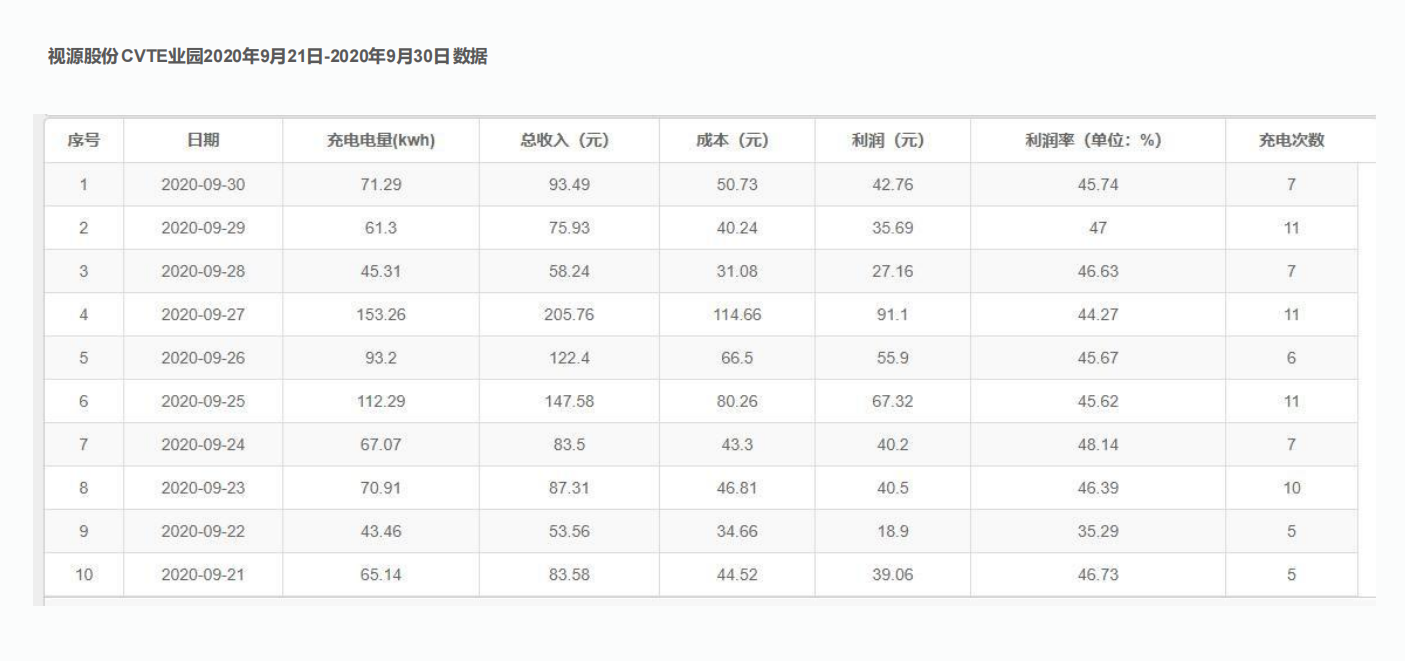The height and width of the screenshot is (661, 1405).
Task: Click the 153.26 charging amount cell
Action: 380,315
